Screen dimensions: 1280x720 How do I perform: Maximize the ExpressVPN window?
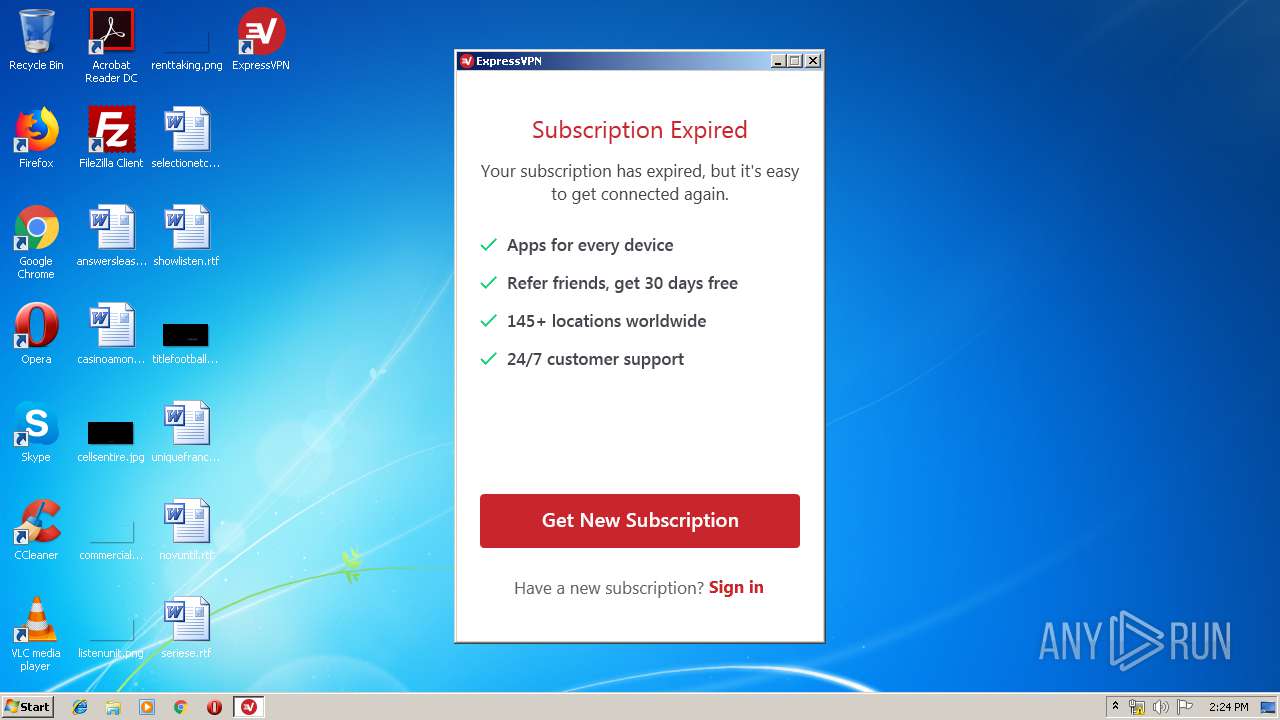click(795, 61)
